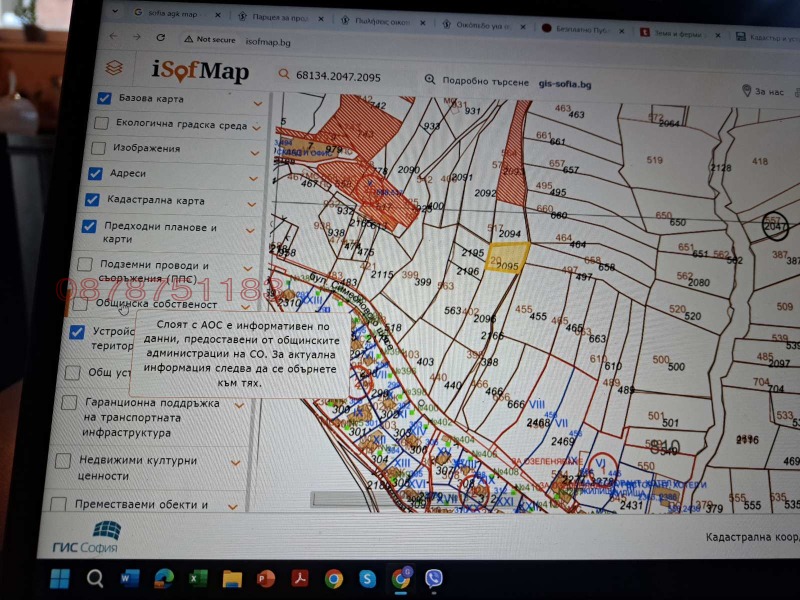Reload the page with browser refresh
Image resolution: width=800 pixels, height=600 pixels.
(x=161, y=38)
